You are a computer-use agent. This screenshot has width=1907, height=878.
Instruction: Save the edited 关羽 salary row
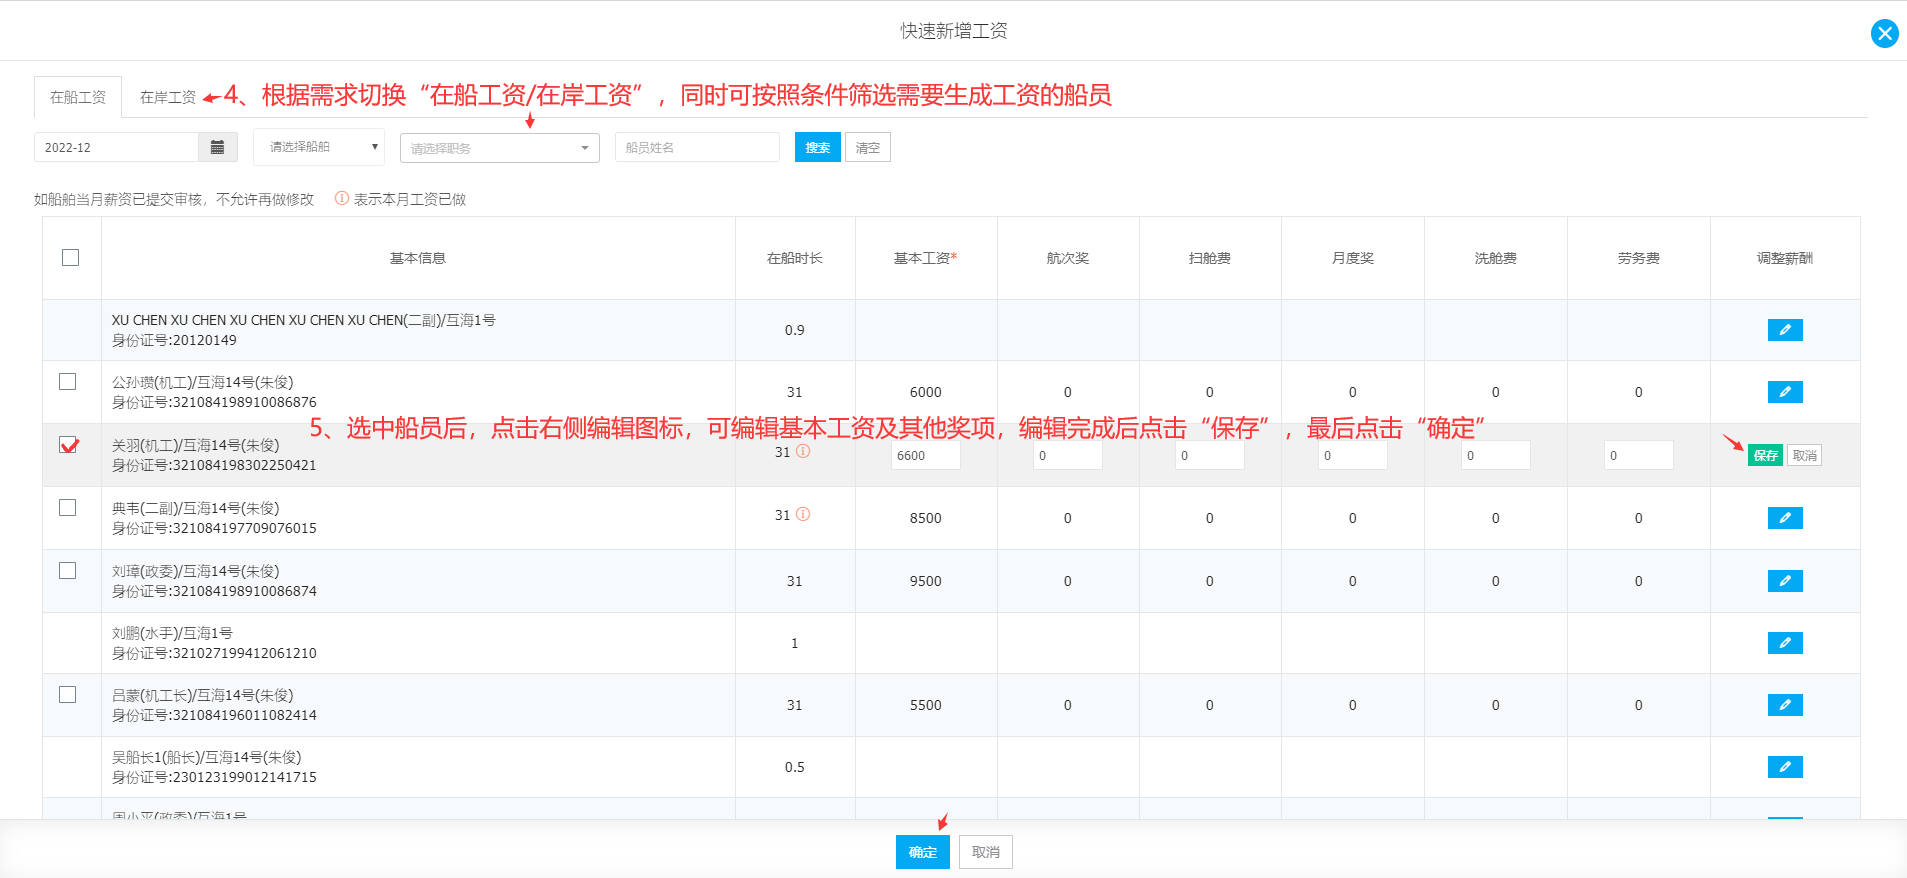pyautogui.click(x=1765, y=455)
